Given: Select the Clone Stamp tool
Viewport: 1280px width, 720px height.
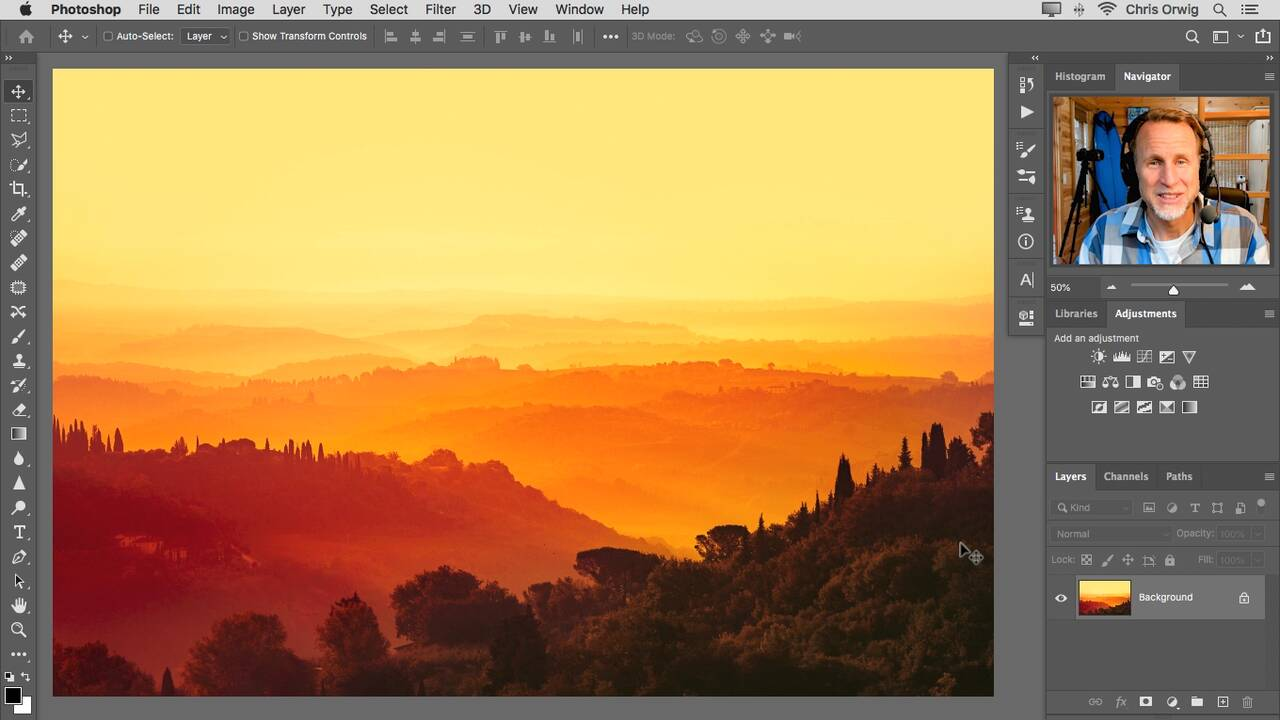Looking at the screenshot, I should pos(18,361).
